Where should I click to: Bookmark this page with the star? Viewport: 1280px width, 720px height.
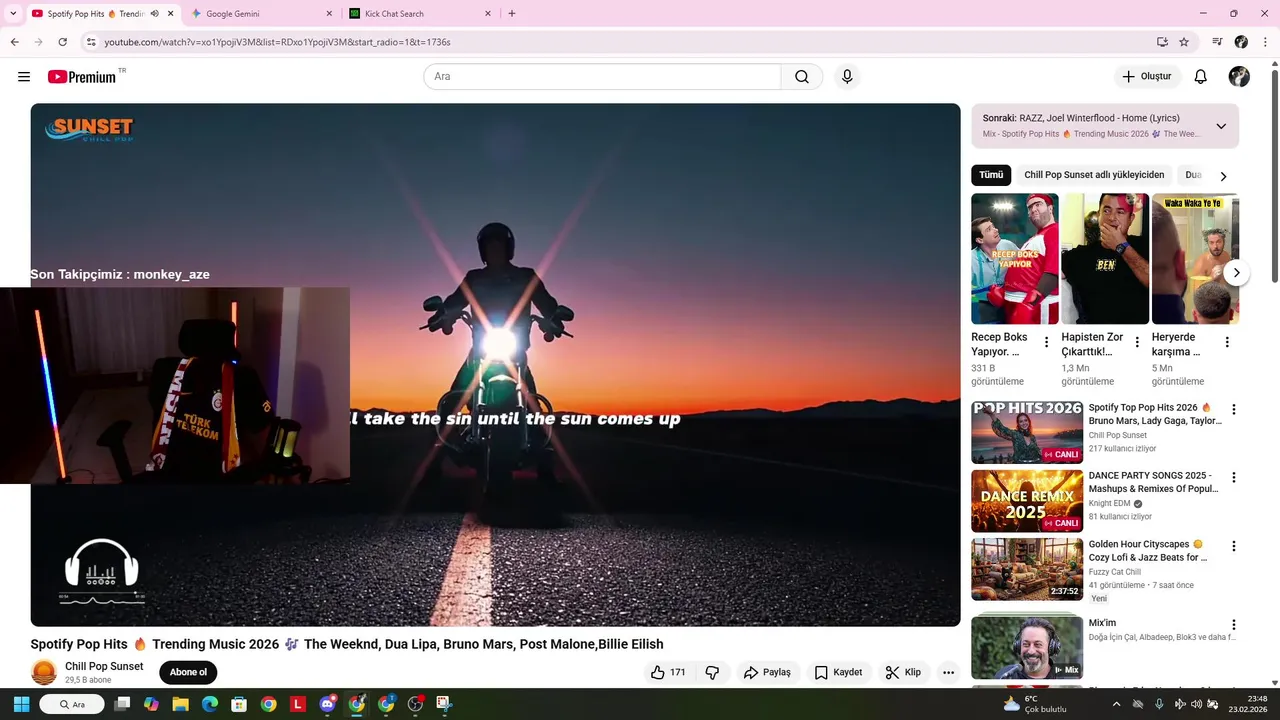(x=1184, y=42)
